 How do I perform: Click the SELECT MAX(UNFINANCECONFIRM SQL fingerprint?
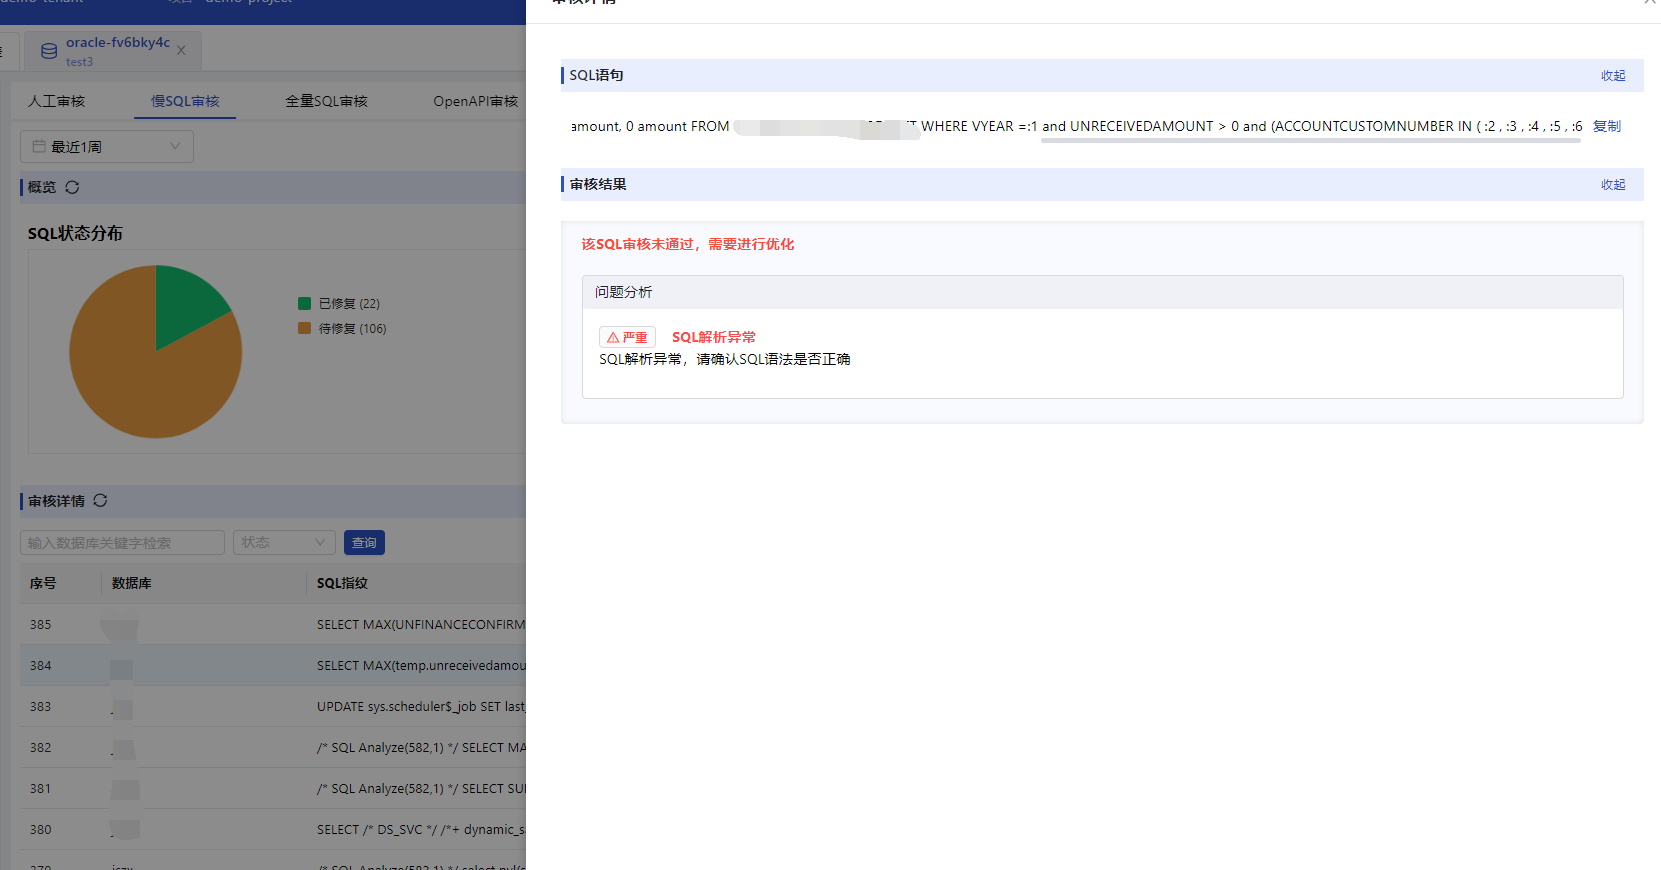(x=421, y=624)
